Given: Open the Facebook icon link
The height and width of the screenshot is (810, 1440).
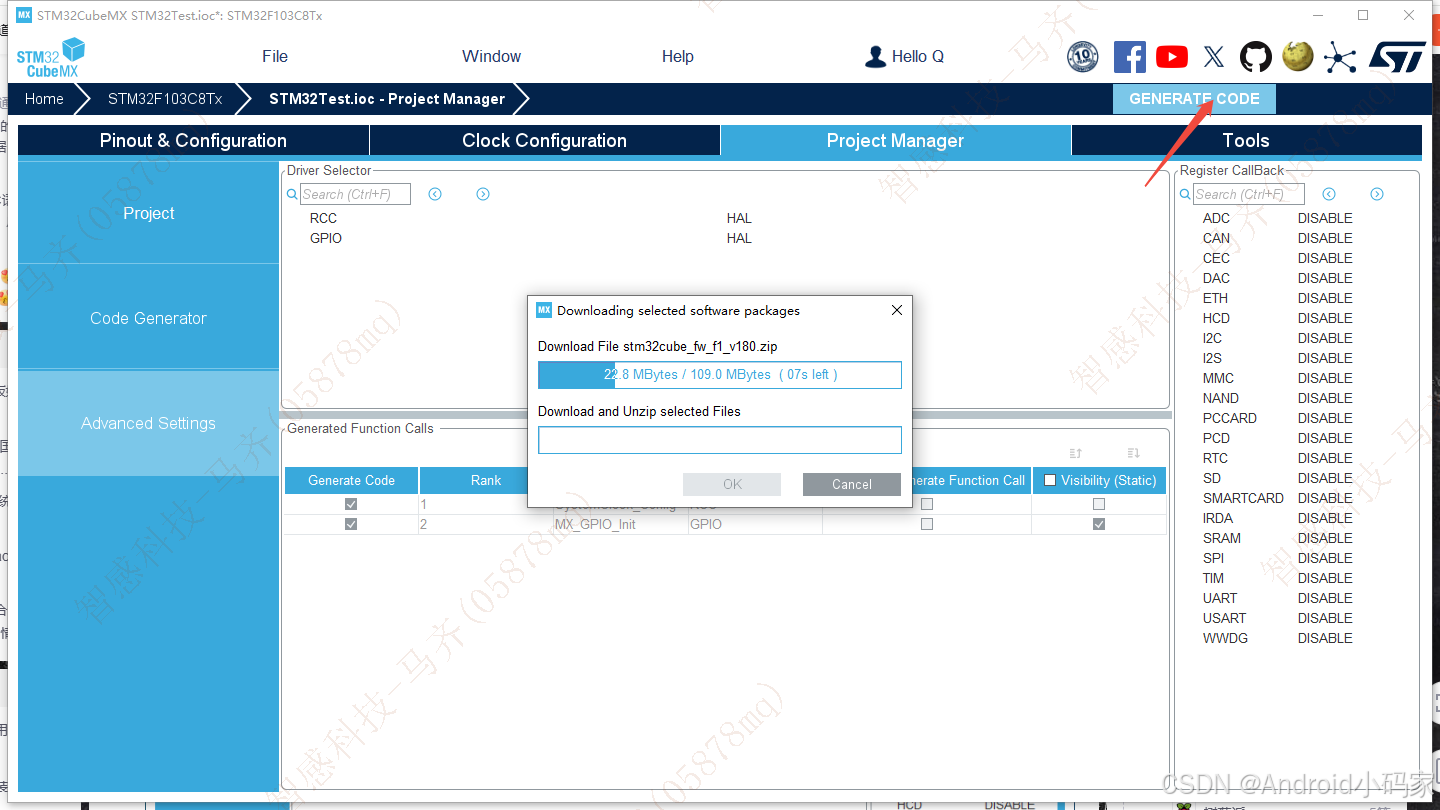Looking at the screenshot, I should point(1130,57).
